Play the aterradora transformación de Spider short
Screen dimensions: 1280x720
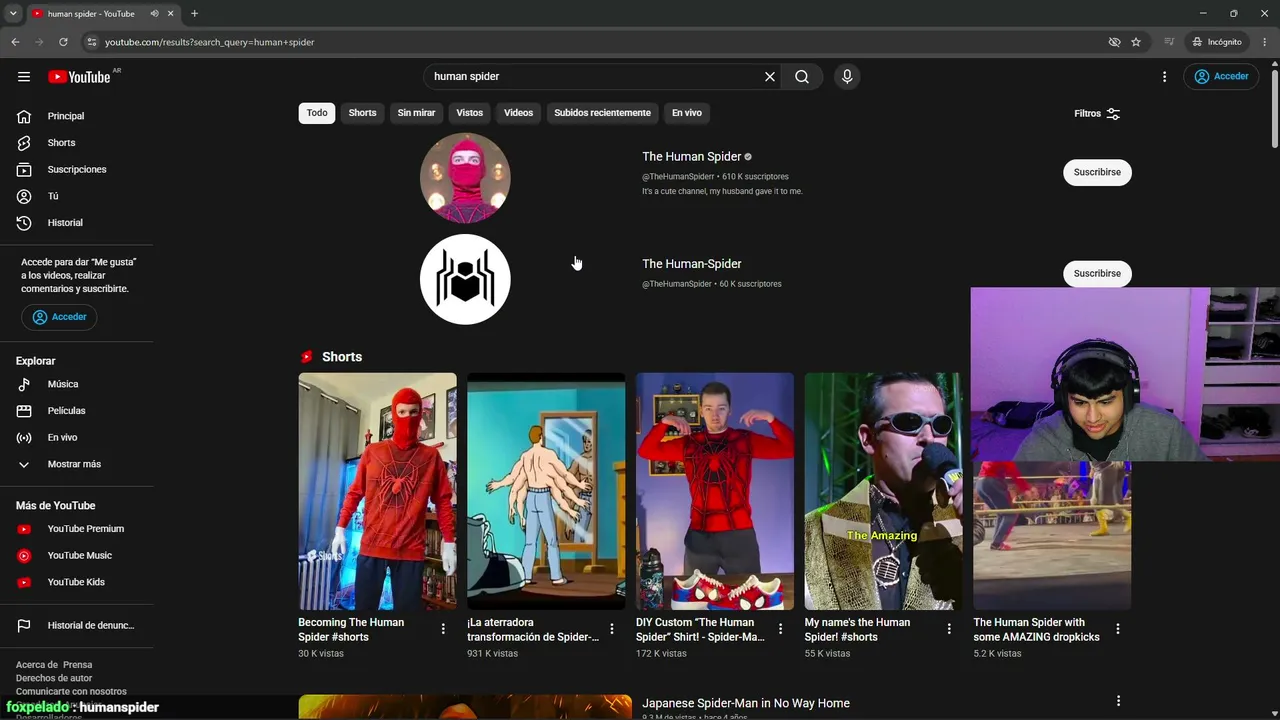coord(546,491)
